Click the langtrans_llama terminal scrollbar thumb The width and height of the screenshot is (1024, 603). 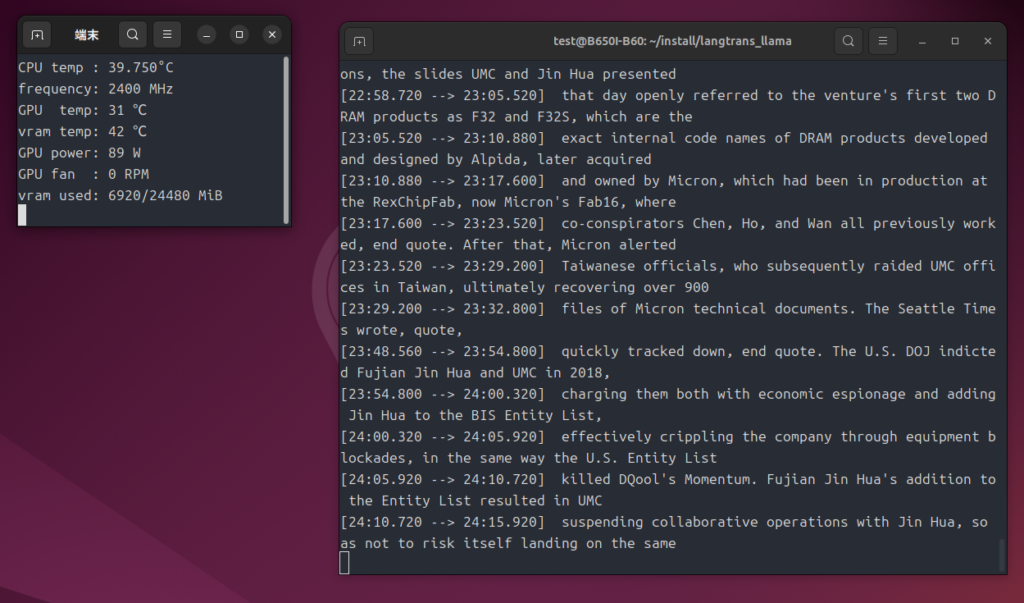(1001, 553)
